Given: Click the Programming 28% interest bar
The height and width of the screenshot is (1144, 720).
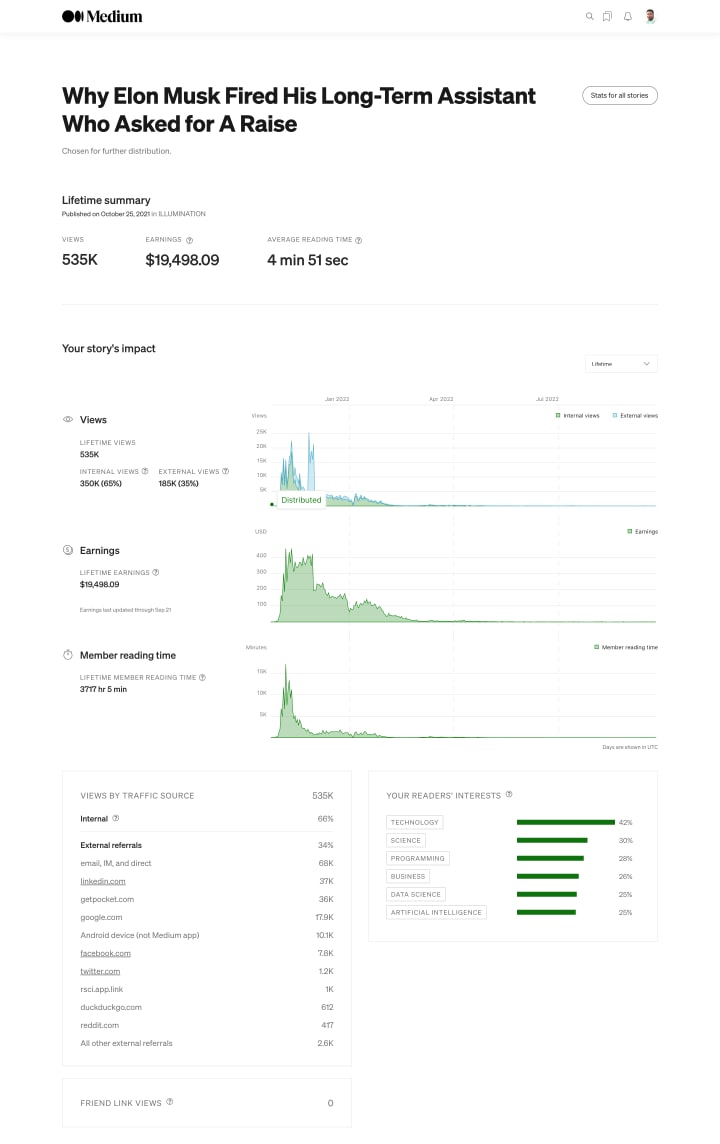Looking at the screenshot, I should (550, 858).
